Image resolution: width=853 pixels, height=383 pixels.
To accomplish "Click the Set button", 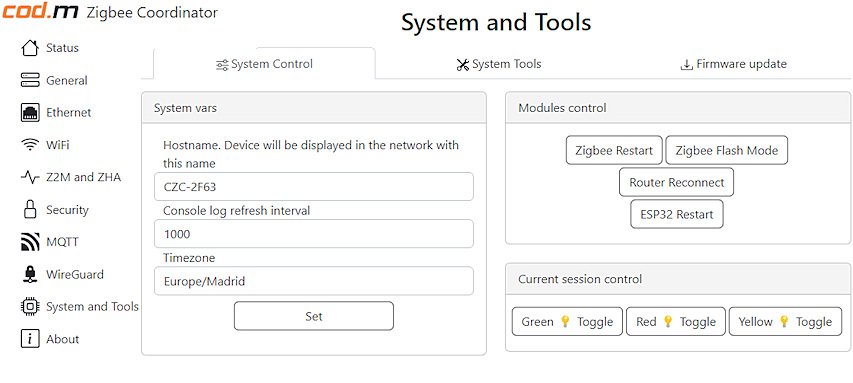I will pyautogui.click(x=314, y=316).
